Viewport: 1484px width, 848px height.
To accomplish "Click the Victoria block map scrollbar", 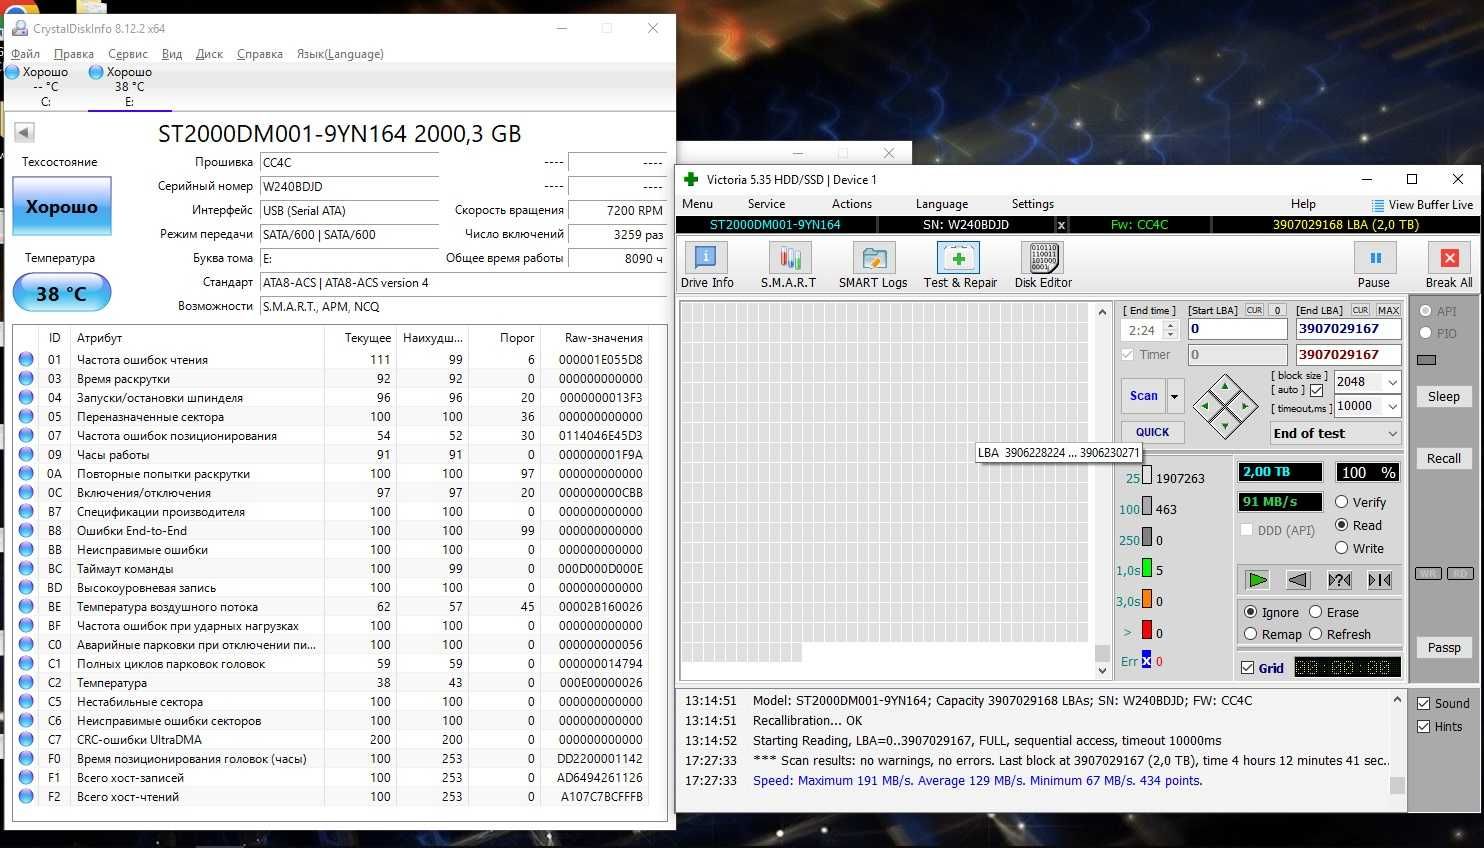I will (1102, 490).
